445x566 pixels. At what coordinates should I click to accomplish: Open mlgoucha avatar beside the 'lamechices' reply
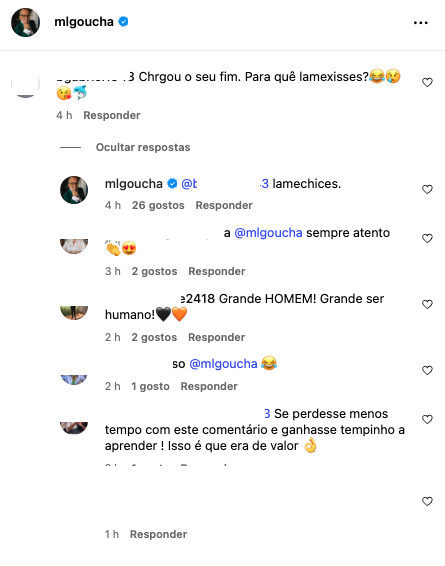point(74,190)
